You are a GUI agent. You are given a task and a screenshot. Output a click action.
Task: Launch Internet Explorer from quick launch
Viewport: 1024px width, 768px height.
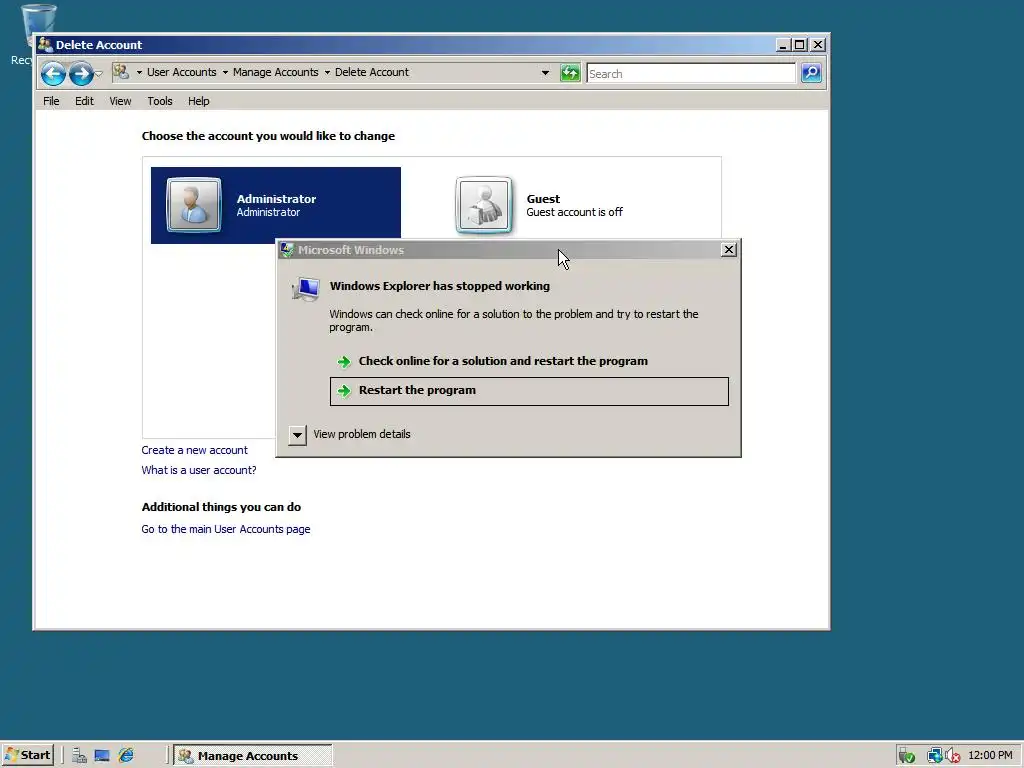pos(126,756)
